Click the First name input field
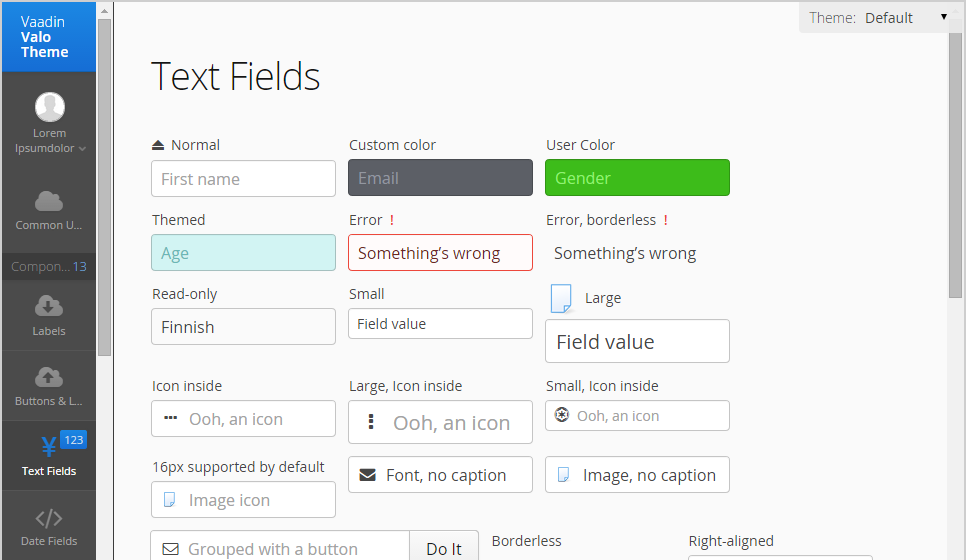The height and width of the screenshot is (560, 968). click(243, 179)
